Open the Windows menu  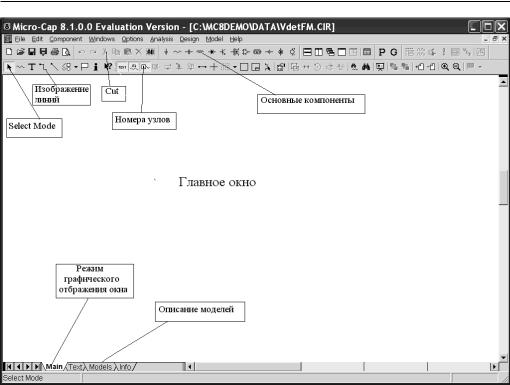pos(102,39)
